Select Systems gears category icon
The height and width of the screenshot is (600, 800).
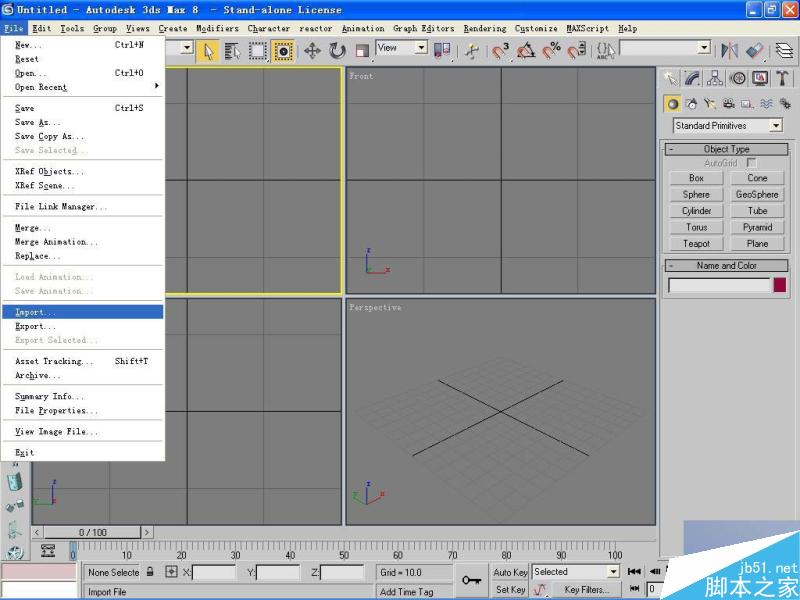(785, 104)
